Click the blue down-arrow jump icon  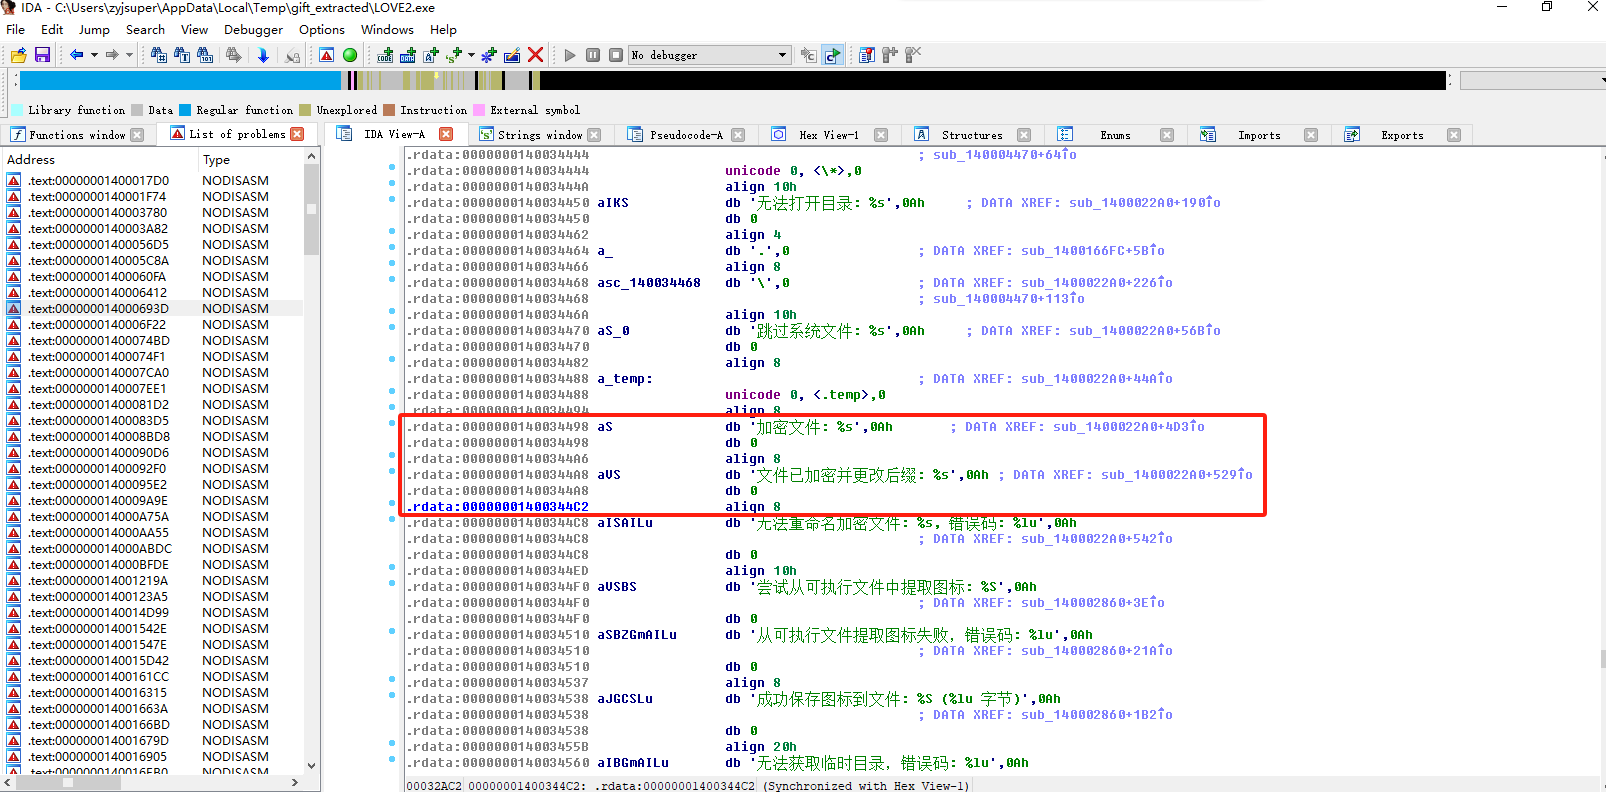pyautogui.click(x=263, y=55)
